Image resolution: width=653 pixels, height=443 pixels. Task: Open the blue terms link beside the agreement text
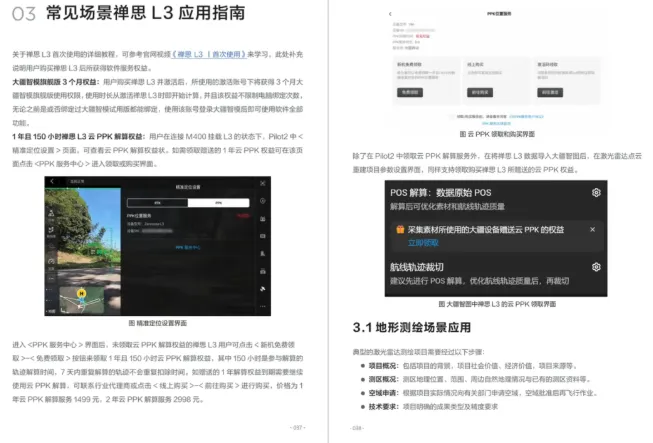(526, 117)
